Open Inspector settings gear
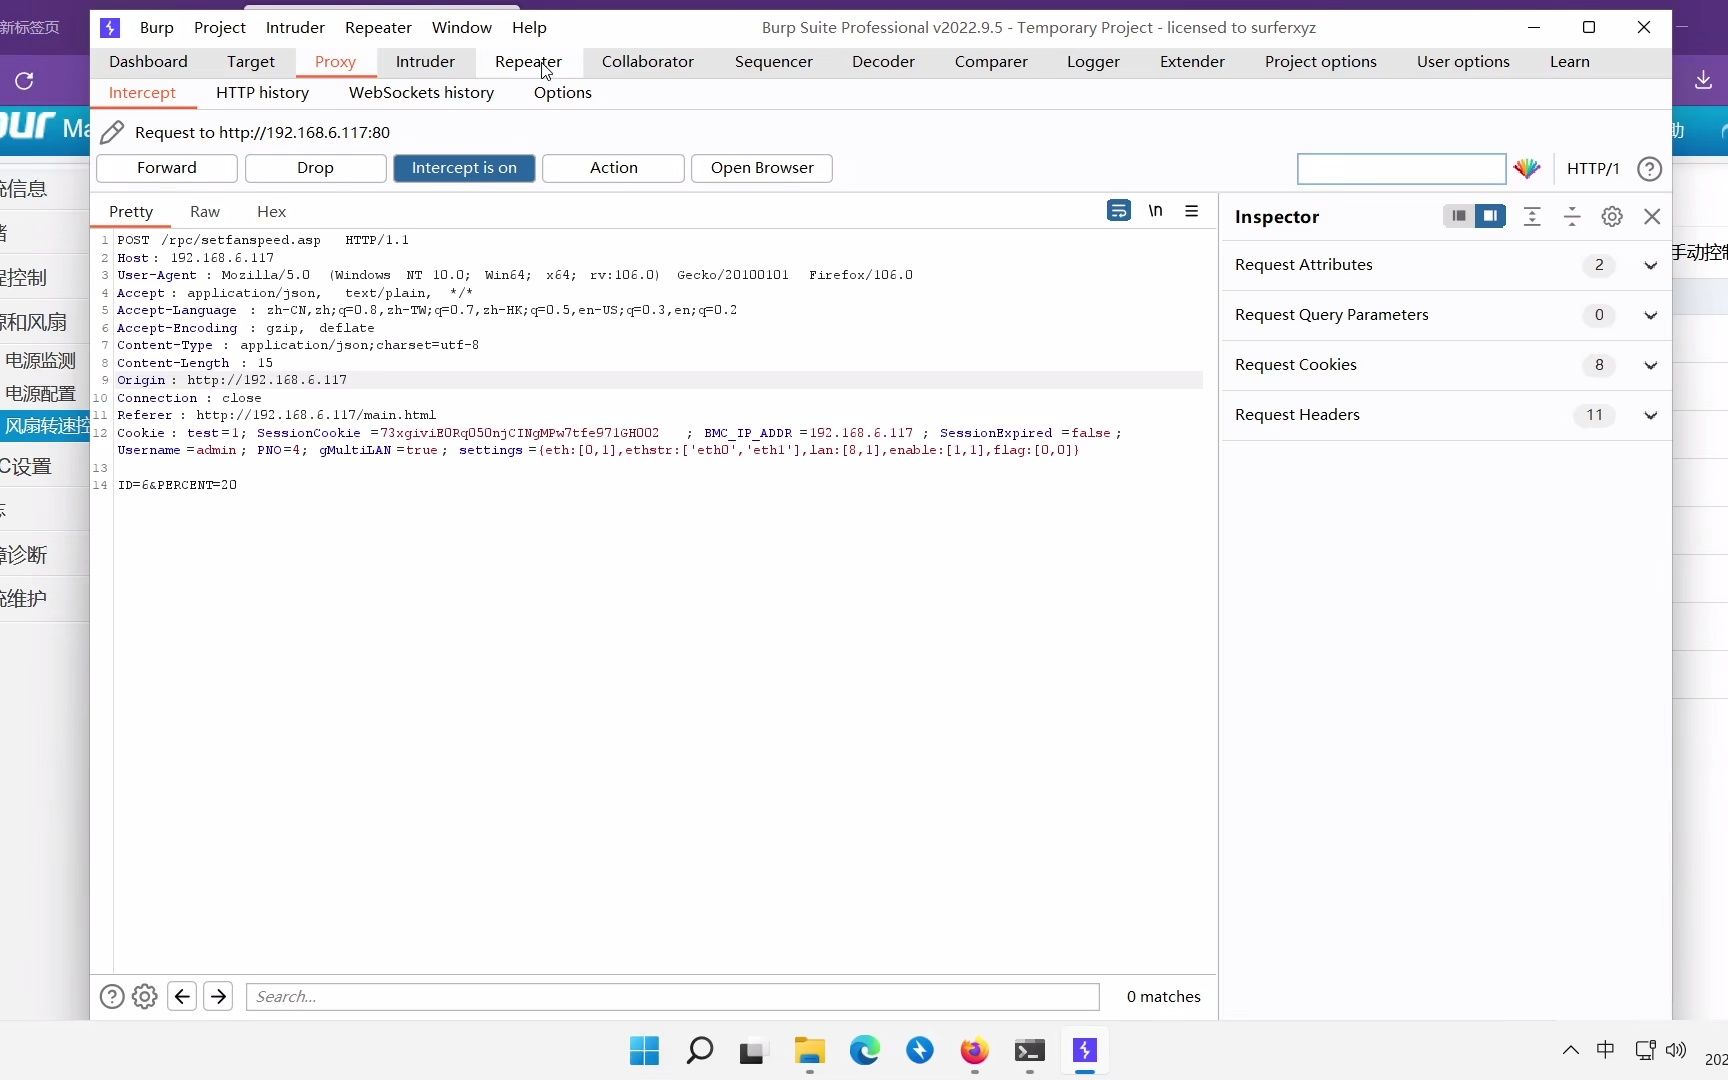This screenshot has height=1080, width=1728. 1612,216
